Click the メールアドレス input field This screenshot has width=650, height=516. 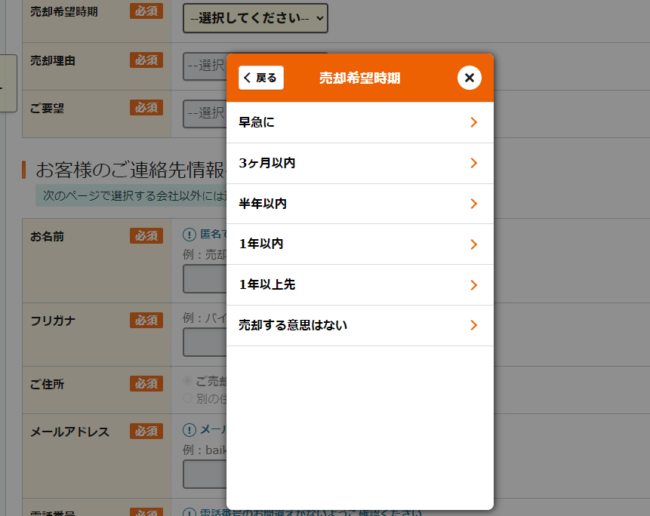(x=205, y=474)
